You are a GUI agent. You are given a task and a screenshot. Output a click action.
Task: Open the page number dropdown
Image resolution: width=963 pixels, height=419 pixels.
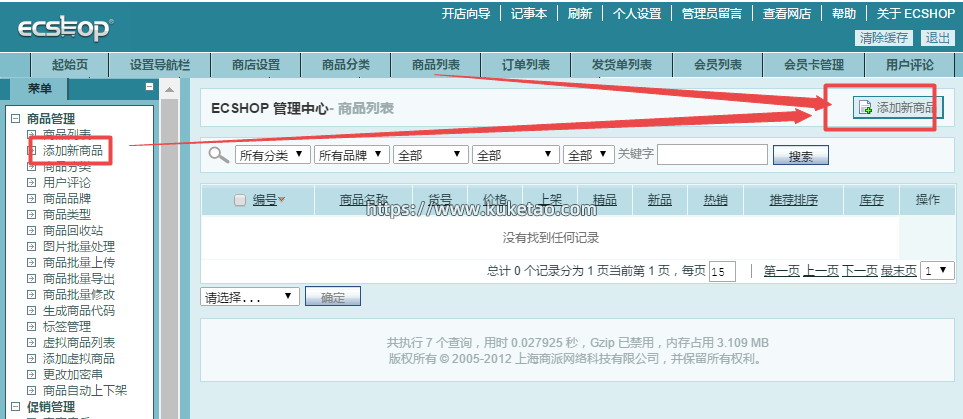[x=937, y=270]
